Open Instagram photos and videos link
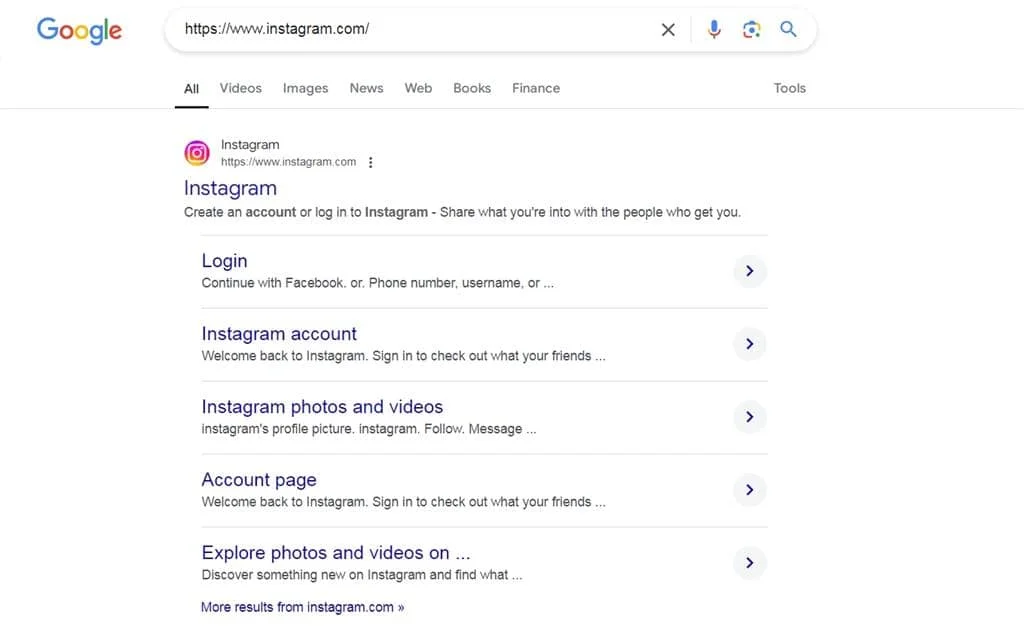Viewport: 1024px width, 626px height. [322, 407]
